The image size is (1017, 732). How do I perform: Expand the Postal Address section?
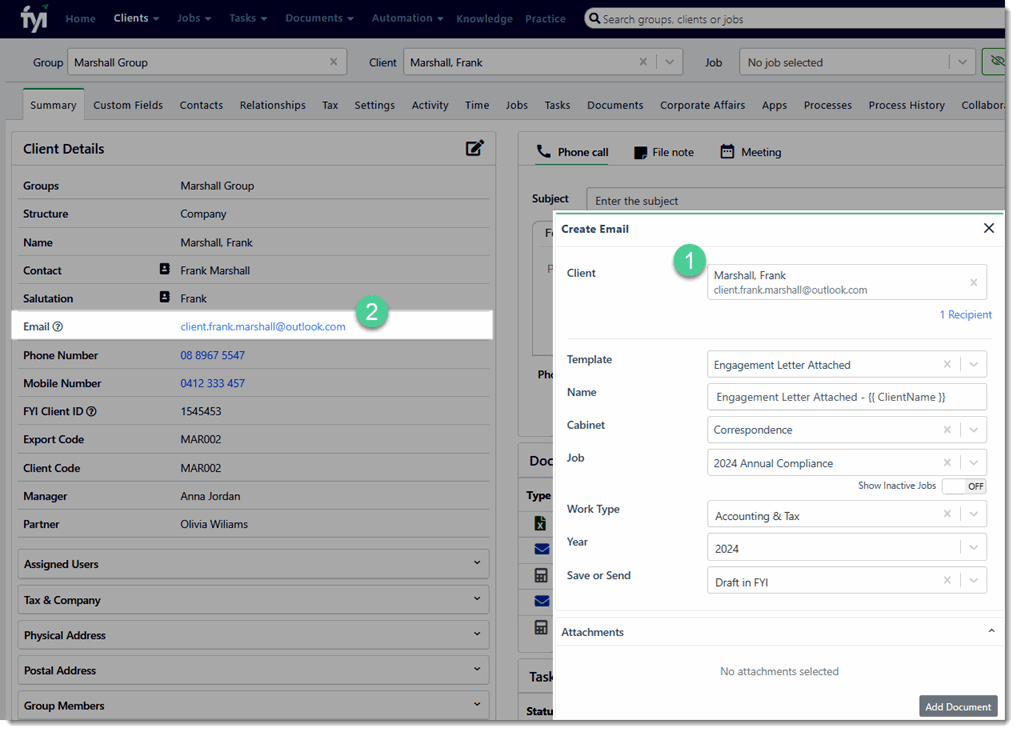point(253,670)
